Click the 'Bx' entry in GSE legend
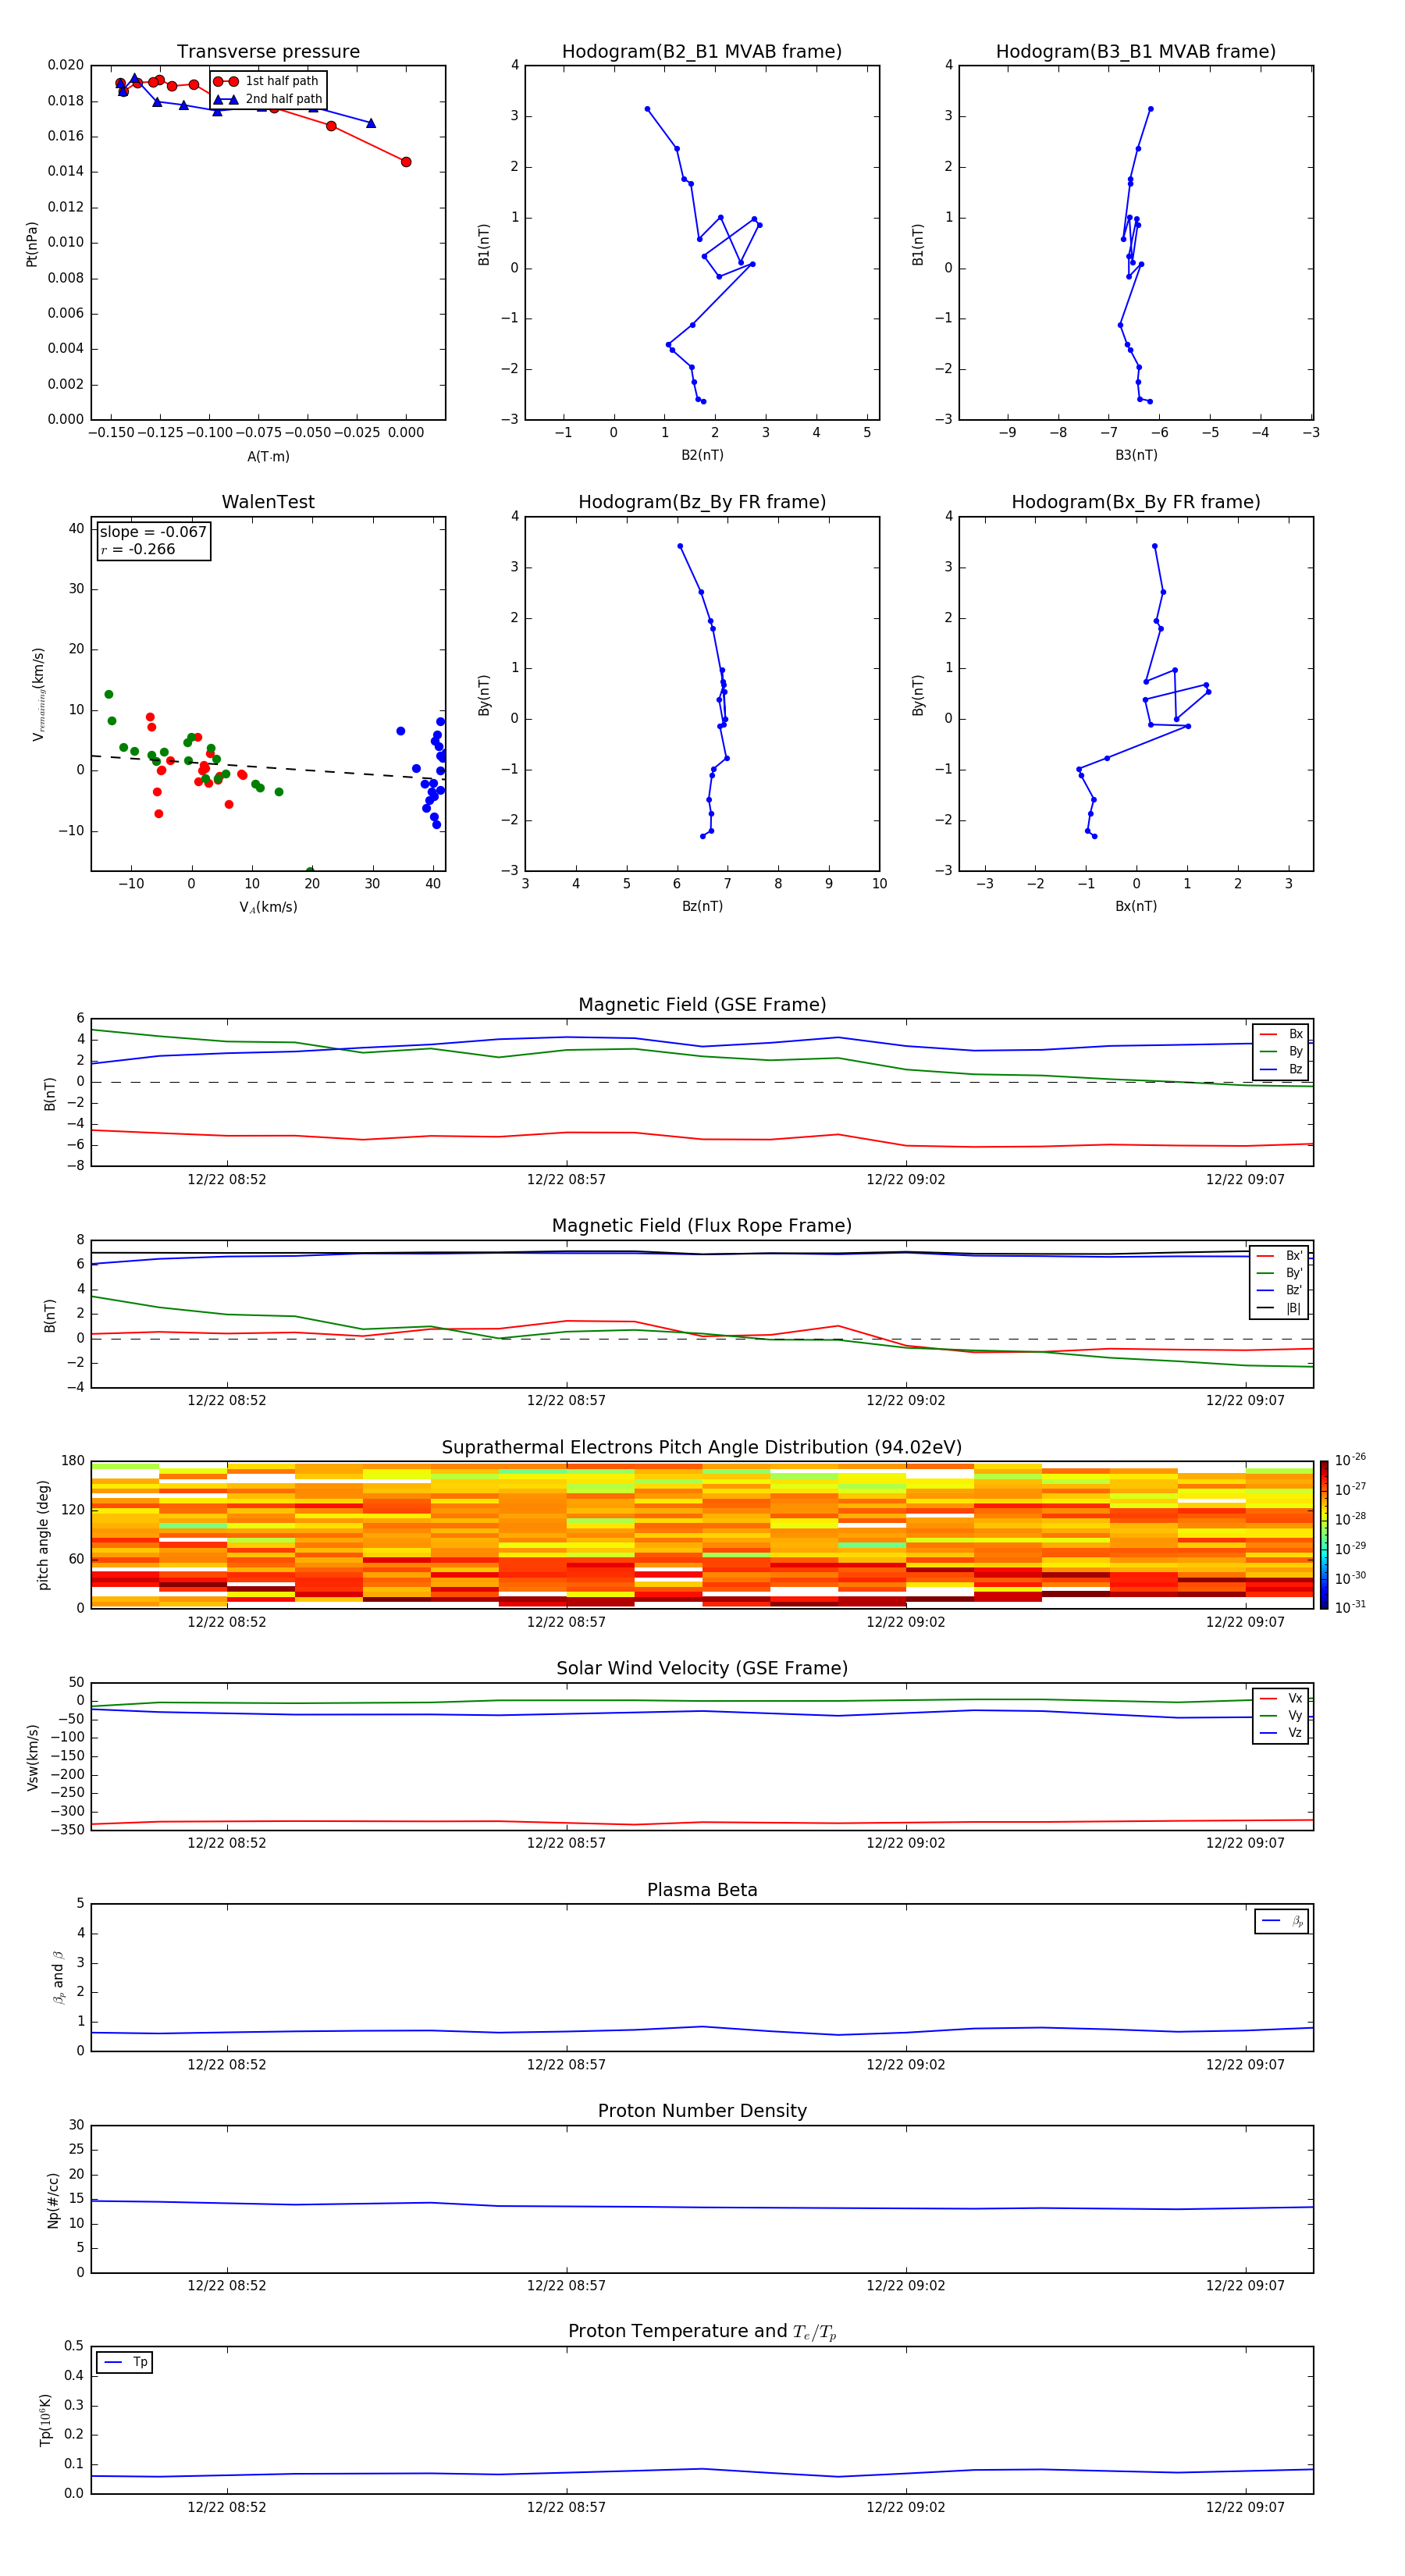This screenshot has height=2576, width=1405. point(1282,1034)
